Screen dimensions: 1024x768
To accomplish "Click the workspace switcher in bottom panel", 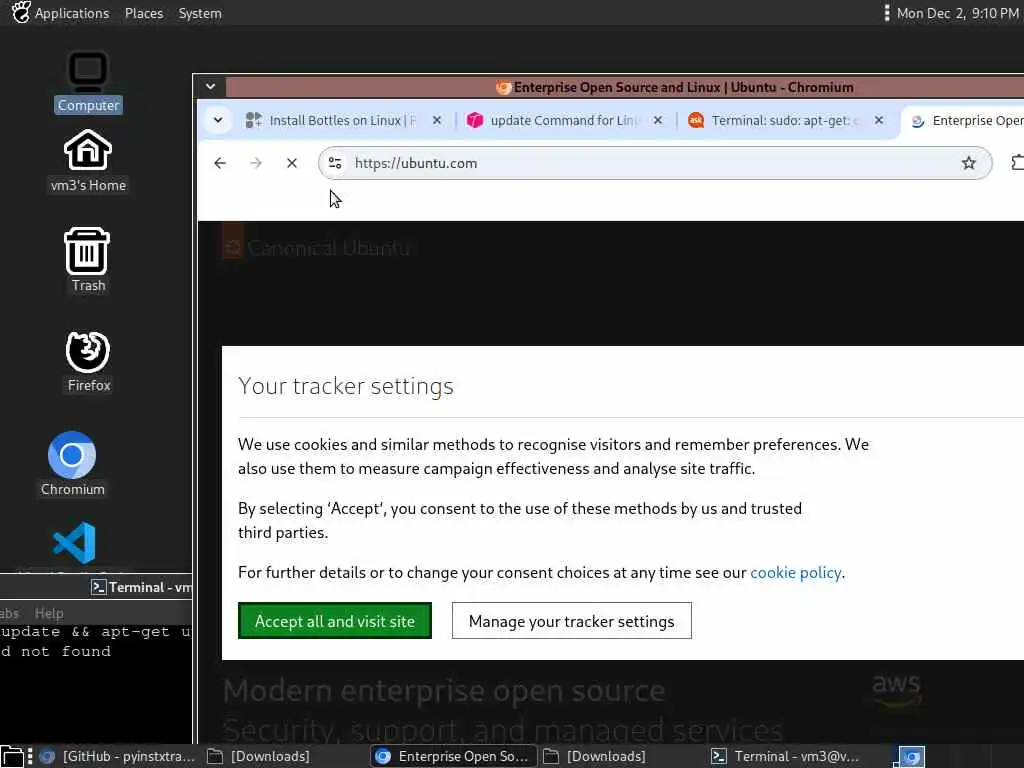I will point(910,756).
